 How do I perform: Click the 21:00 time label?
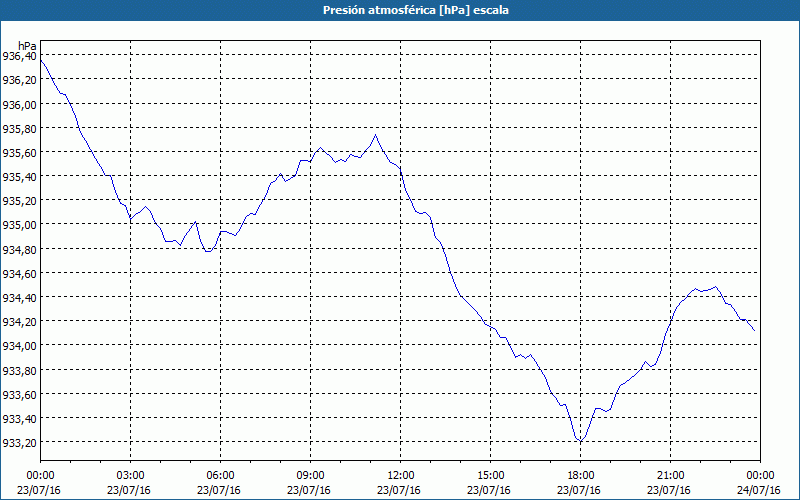point(670,476)
